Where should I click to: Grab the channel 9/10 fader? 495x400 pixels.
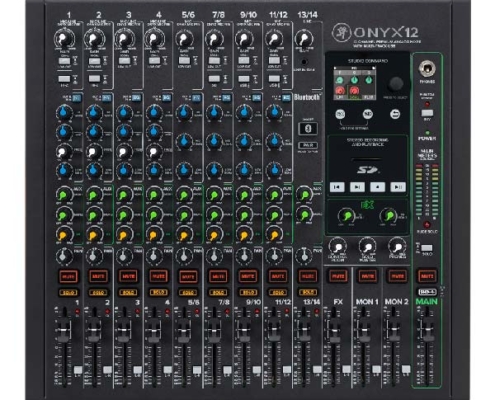click(x=244, y=330)
